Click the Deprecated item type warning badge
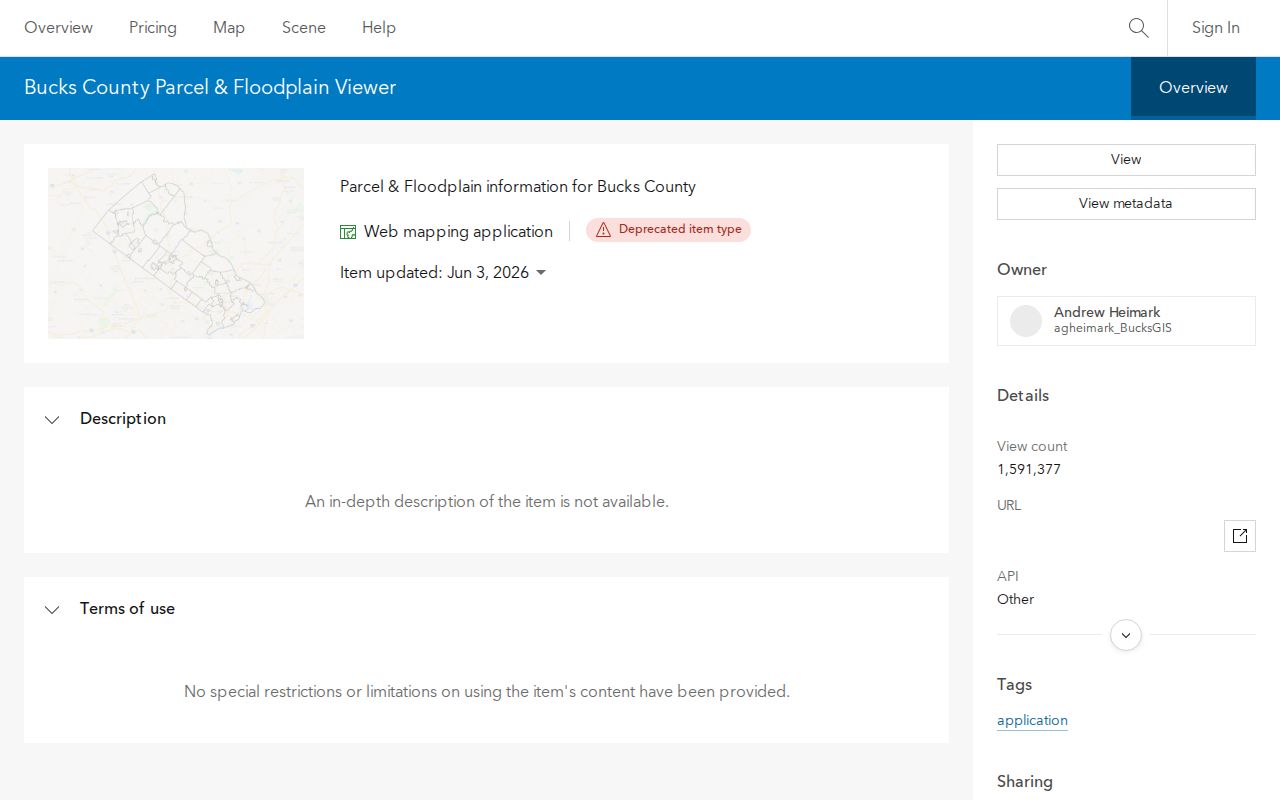Image resolution: width=1280 pixels, height=800 pixels. [x=668, y=230]
